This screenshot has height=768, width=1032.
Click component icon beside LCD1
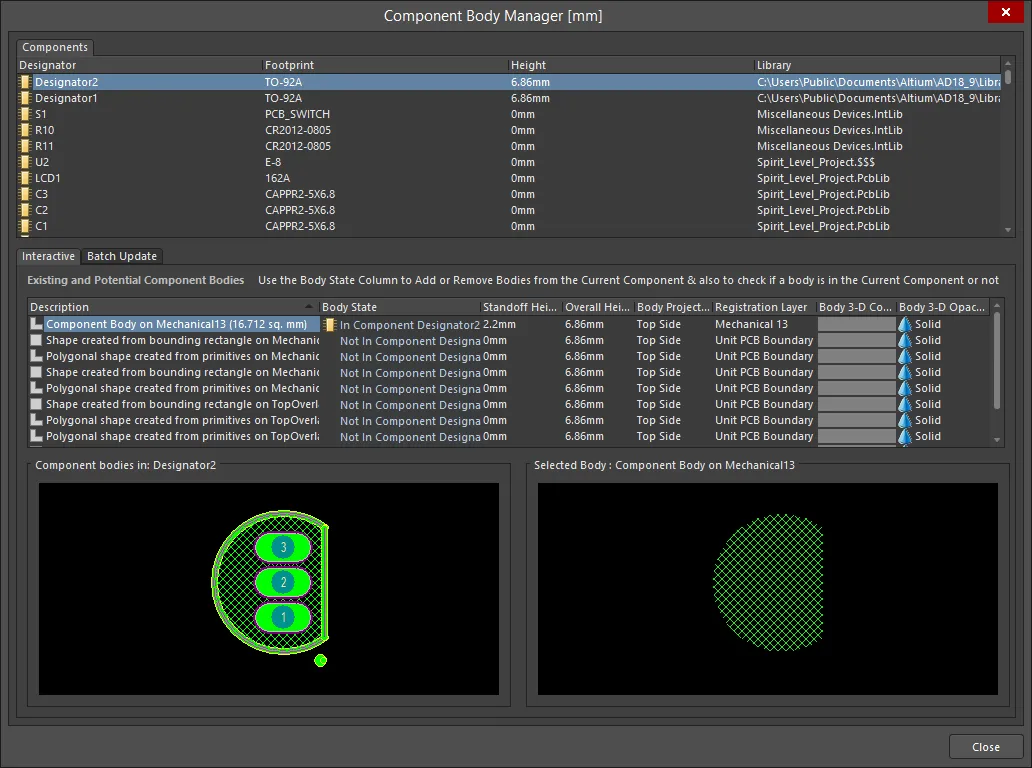coord(25,178)
